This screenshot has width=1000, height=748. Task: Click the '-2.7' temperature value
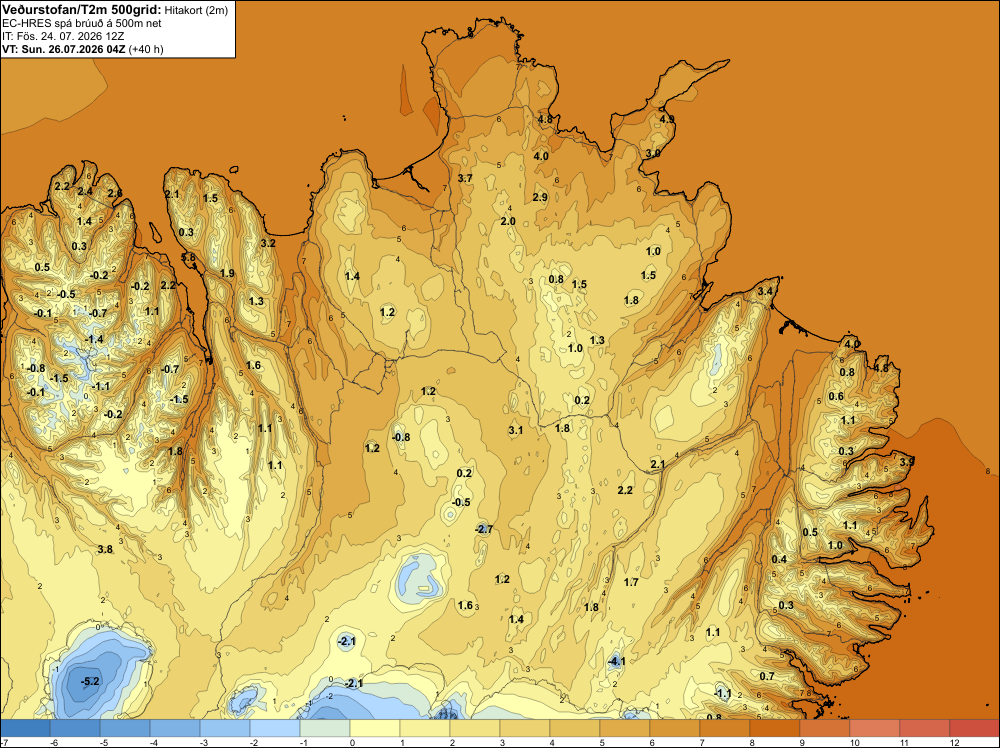pyautogui.click(x=484, y=529)
